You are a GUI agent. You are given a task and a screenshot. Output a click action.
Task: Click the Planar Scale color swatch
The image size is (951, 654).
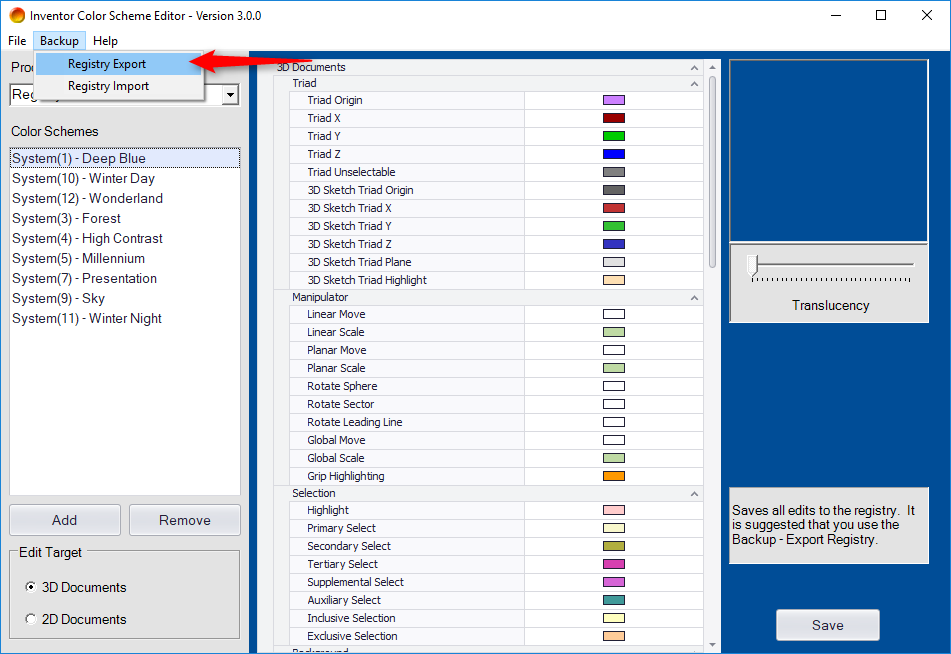pyautogui.click(x=614, y=368)
